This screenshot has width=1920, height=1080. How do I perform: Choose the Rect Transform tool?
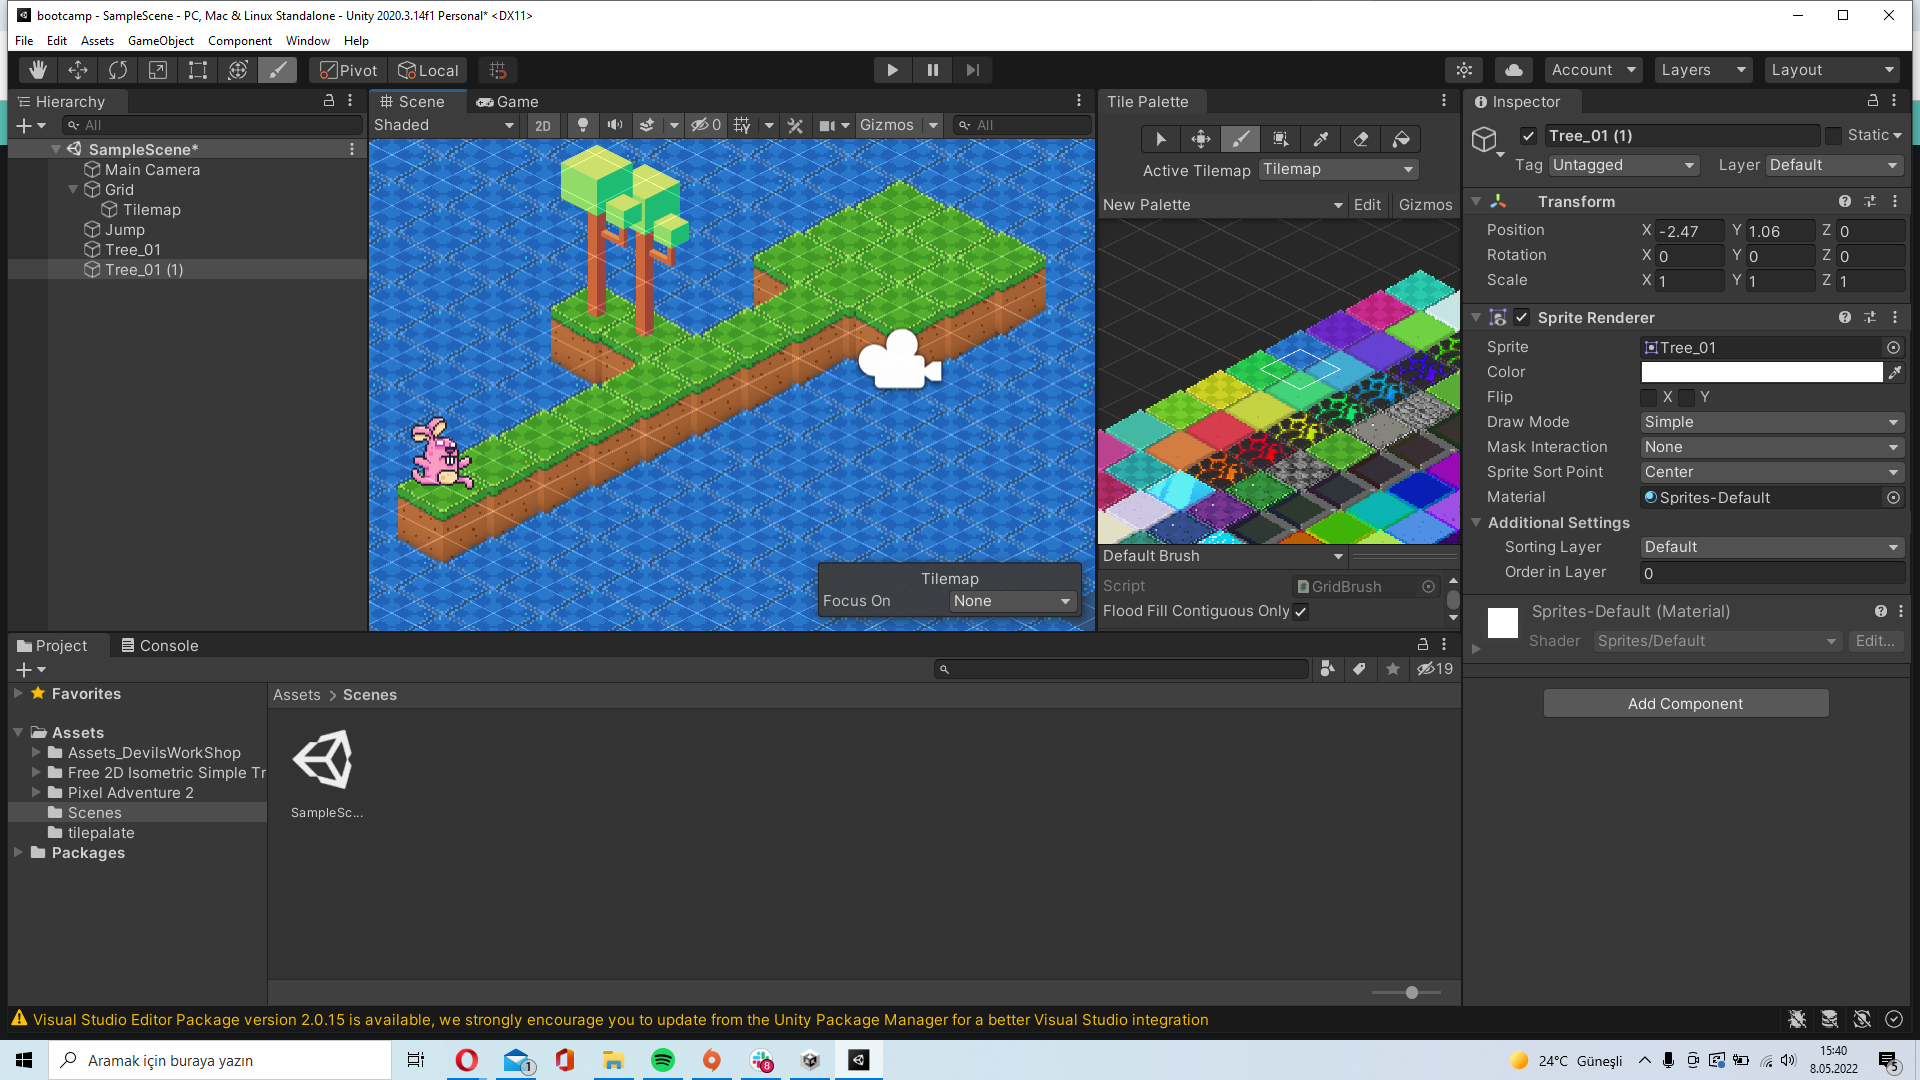coord(197,69)
